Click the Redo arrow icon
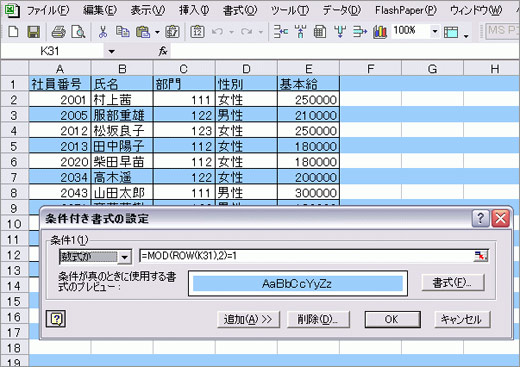 247,32
